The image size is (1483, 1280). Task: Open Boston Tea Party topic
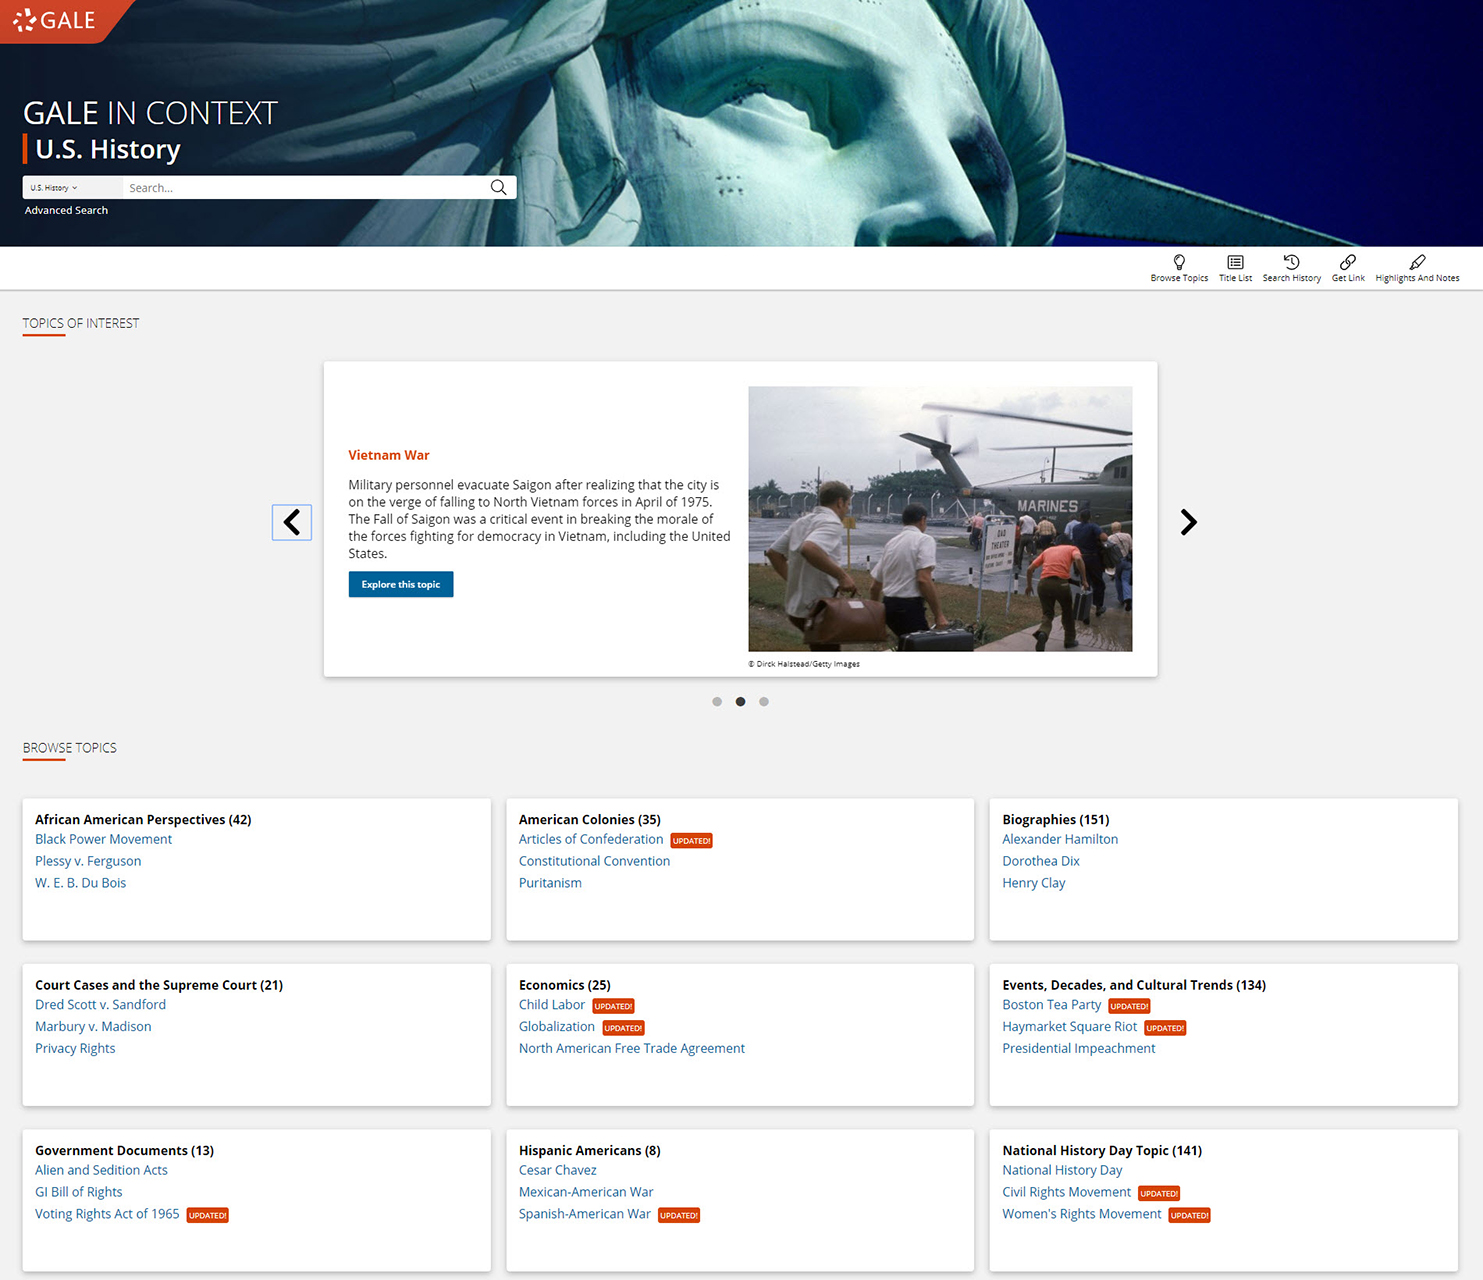pyautogui.click(x=1052, y=1005)
